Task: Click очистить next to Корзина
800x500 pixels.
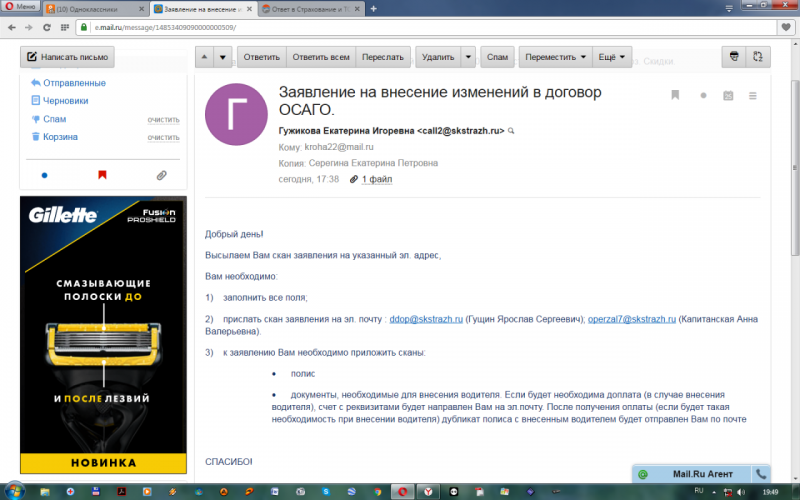Action: tap(163, 138)
